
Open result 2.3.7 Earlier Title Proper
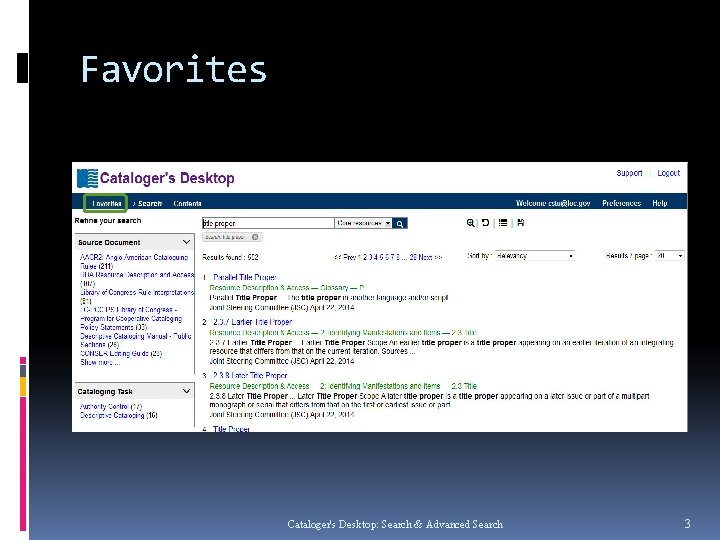(x=253, y=322)
